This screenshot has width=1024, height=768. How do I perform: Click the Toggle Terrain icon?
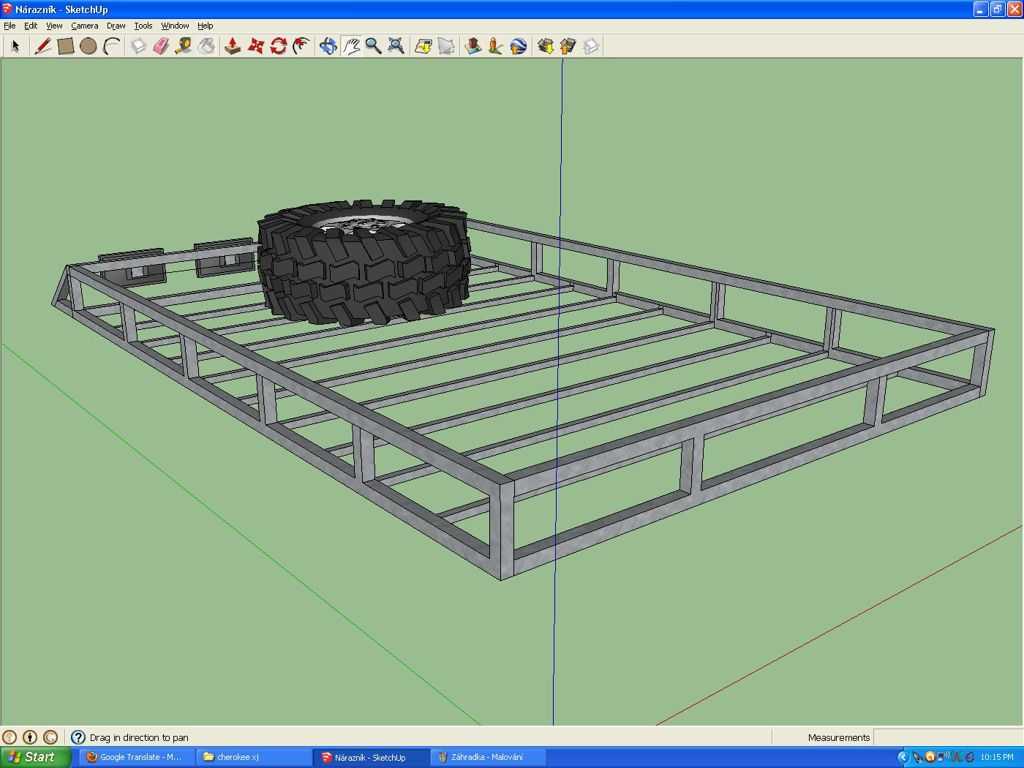click(446, 46)
